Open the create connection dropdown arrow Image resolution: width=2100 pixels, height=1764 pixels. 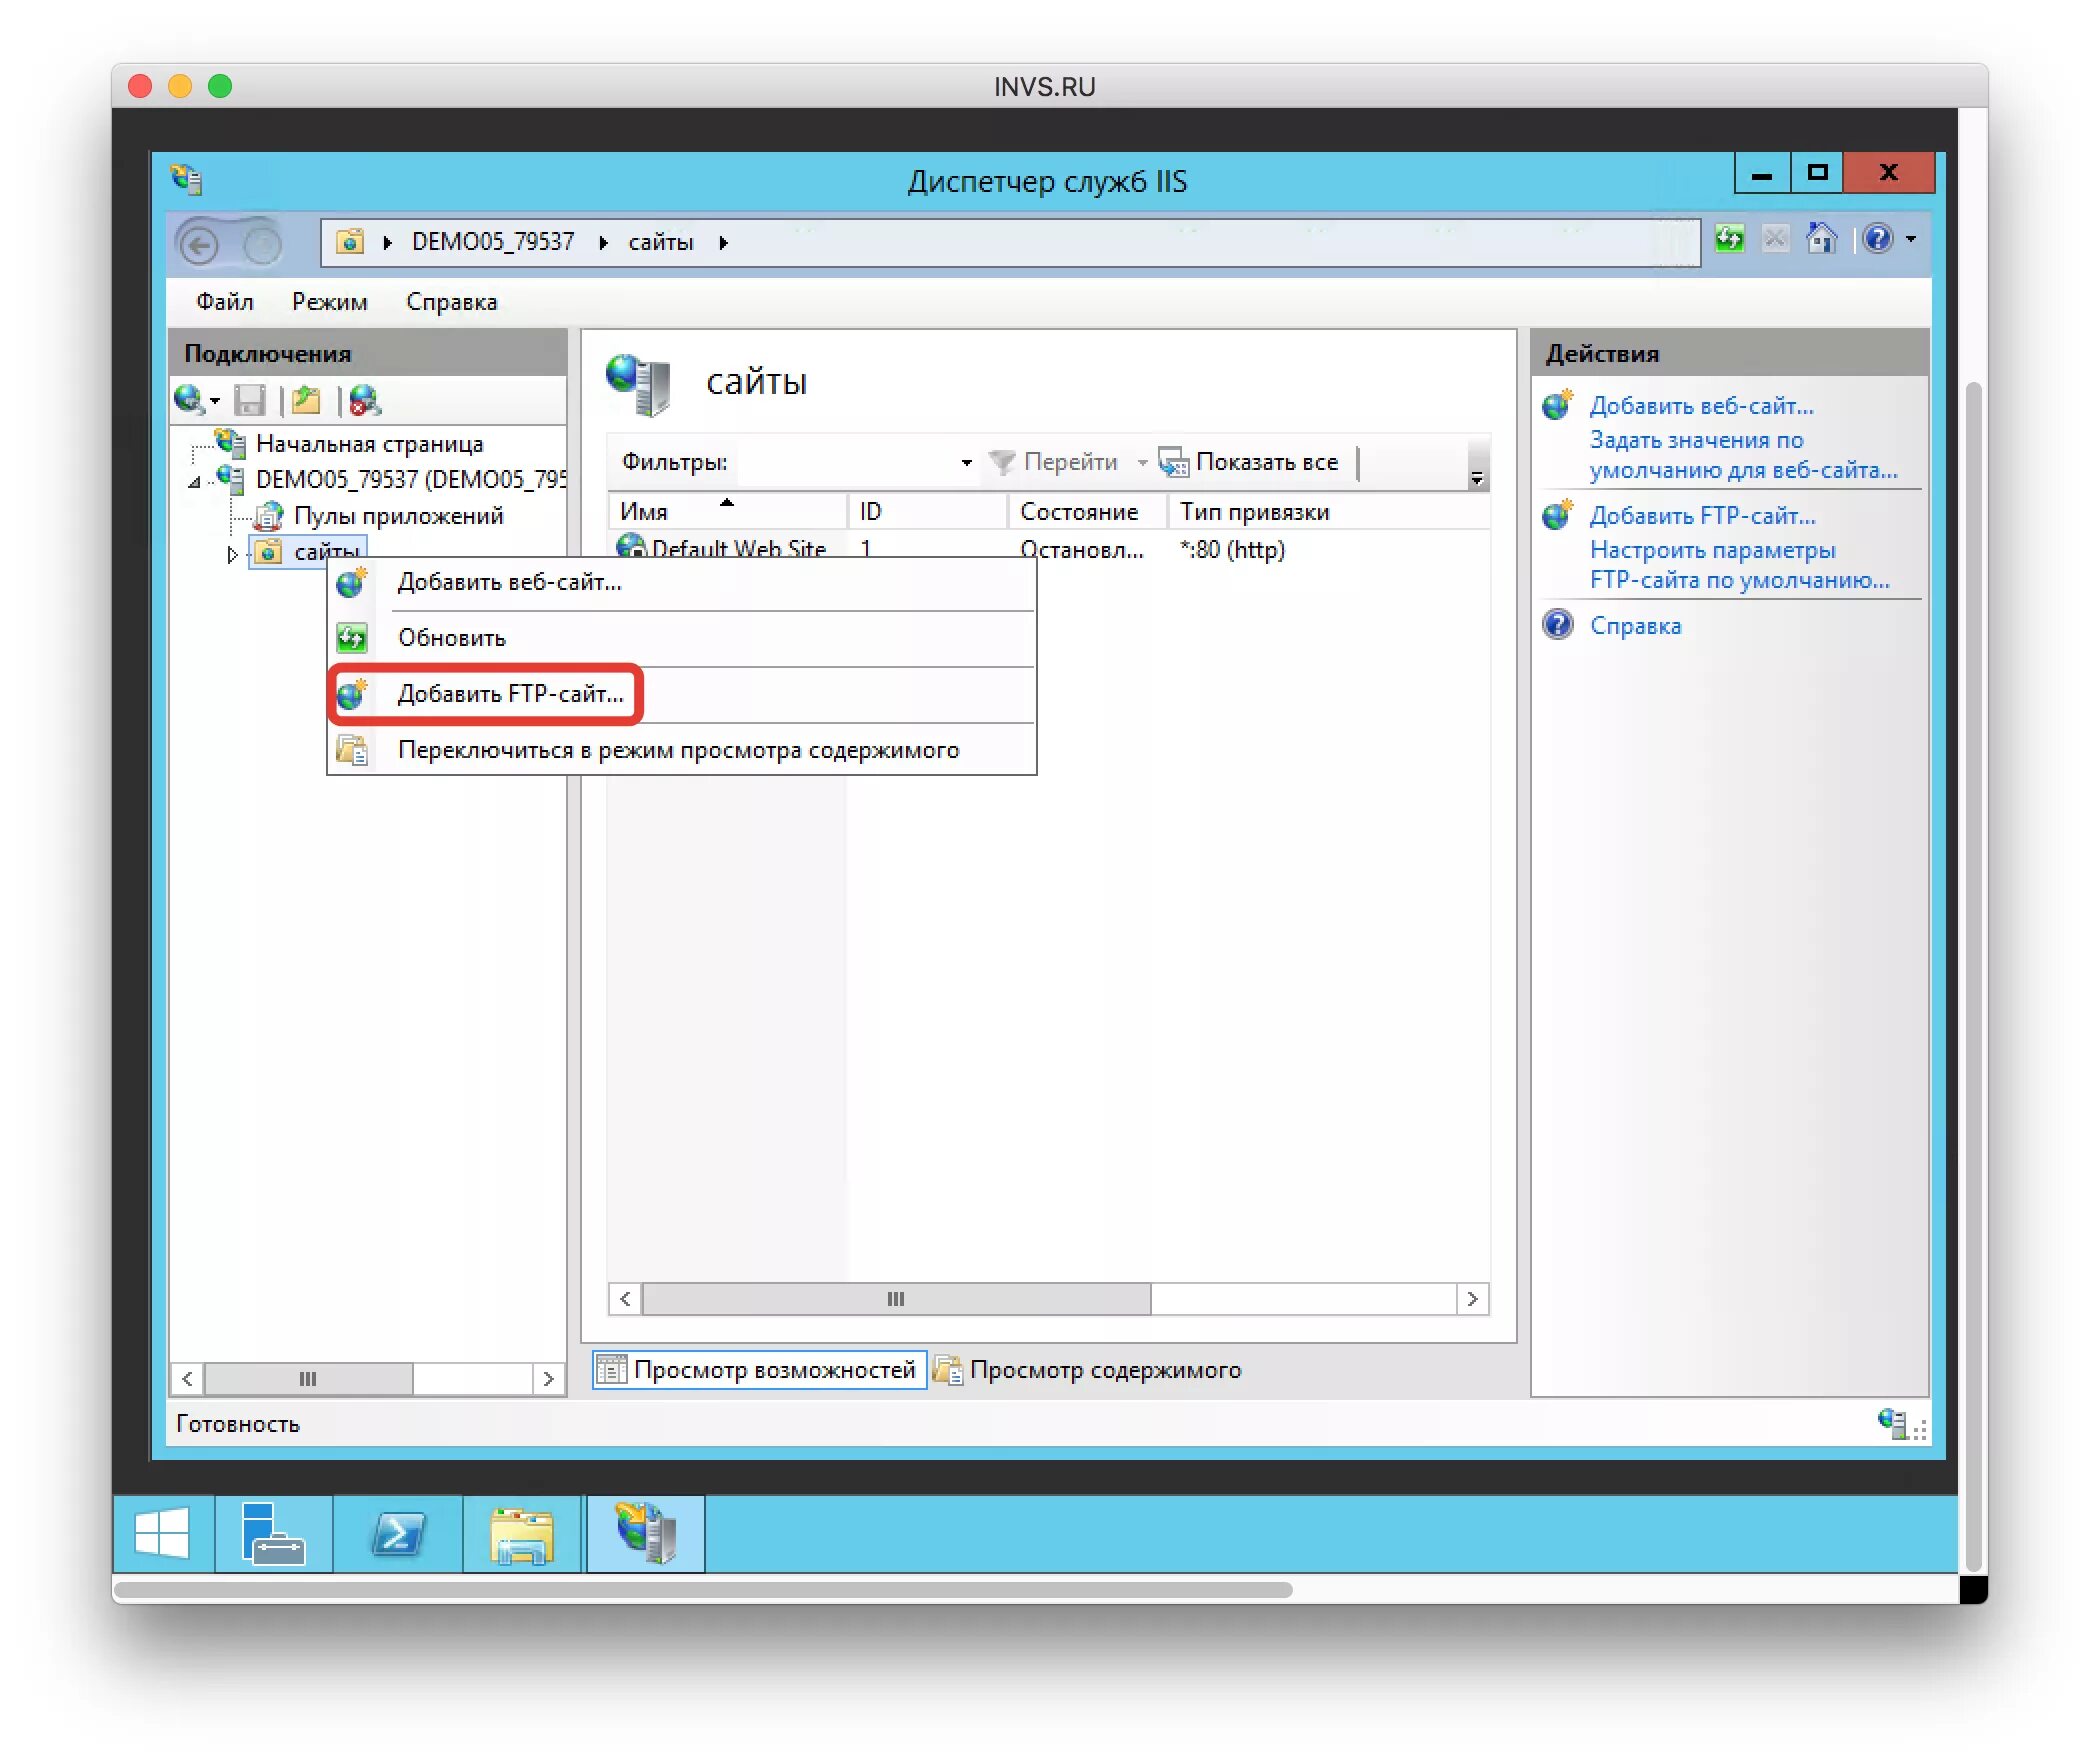[215, 401]
